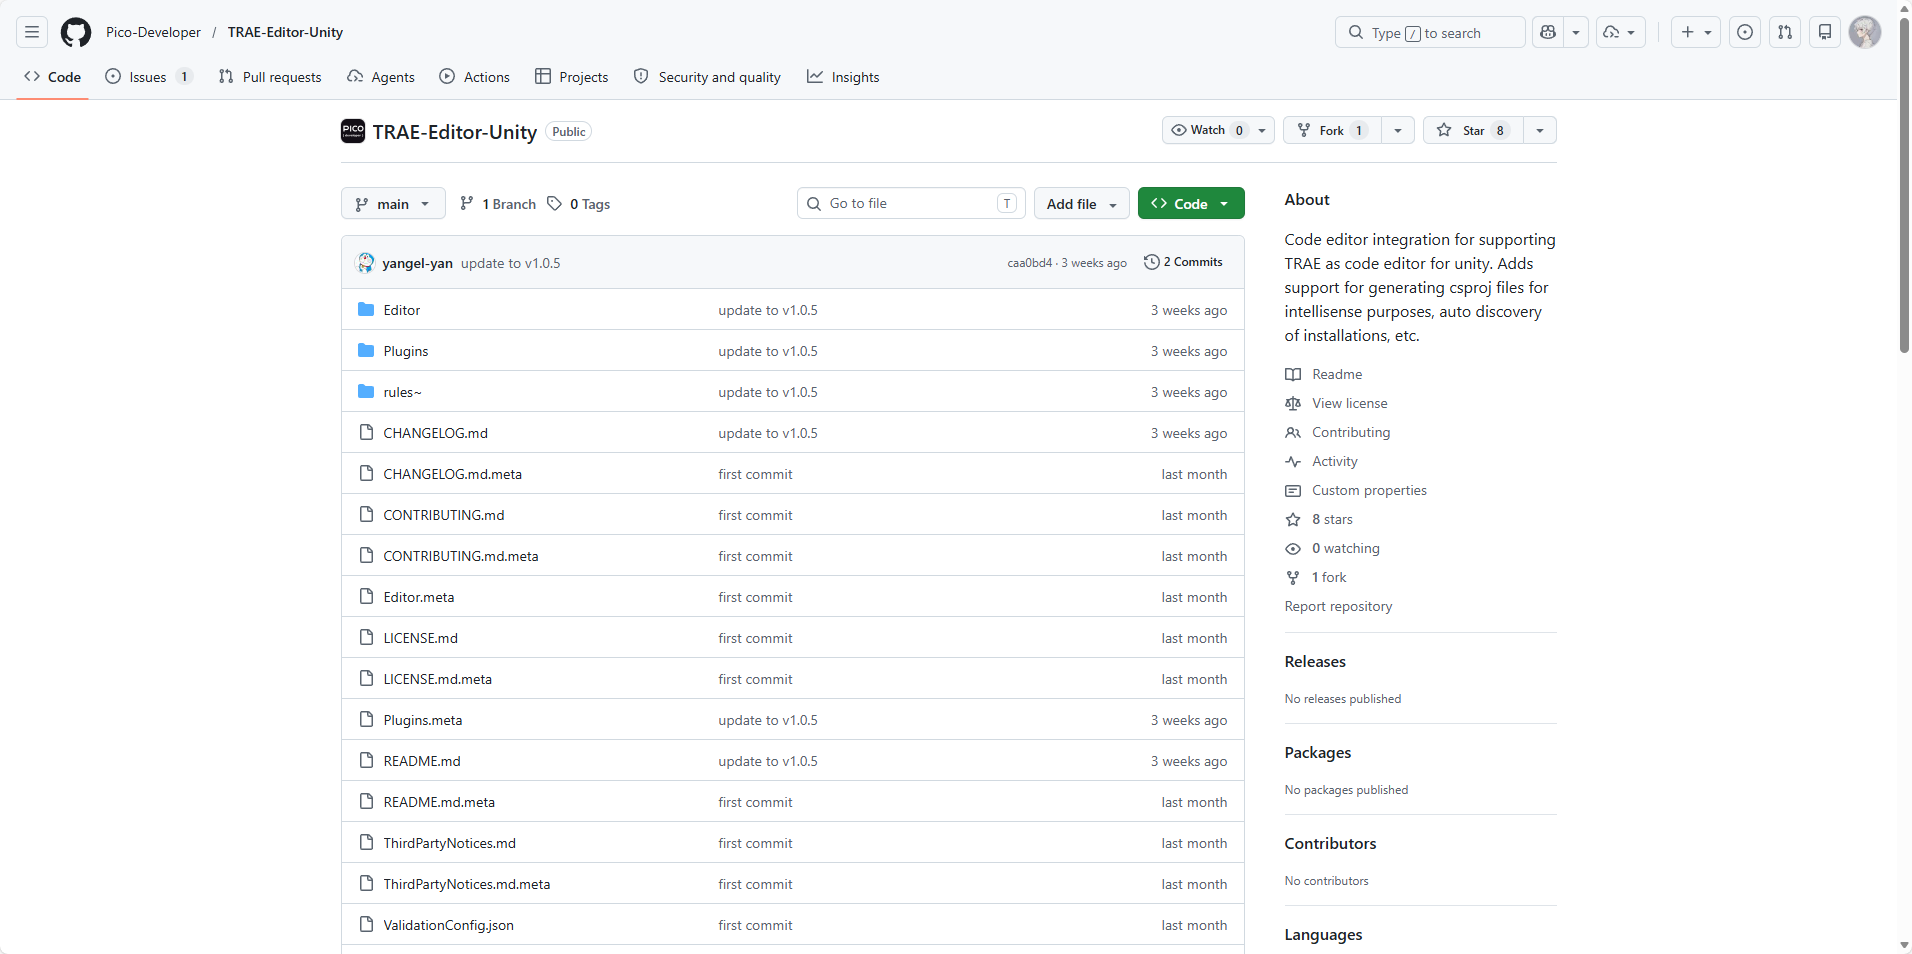View the 2 Commits history link
This screenshot has width=1912, height=954.
pos(1184,262)
